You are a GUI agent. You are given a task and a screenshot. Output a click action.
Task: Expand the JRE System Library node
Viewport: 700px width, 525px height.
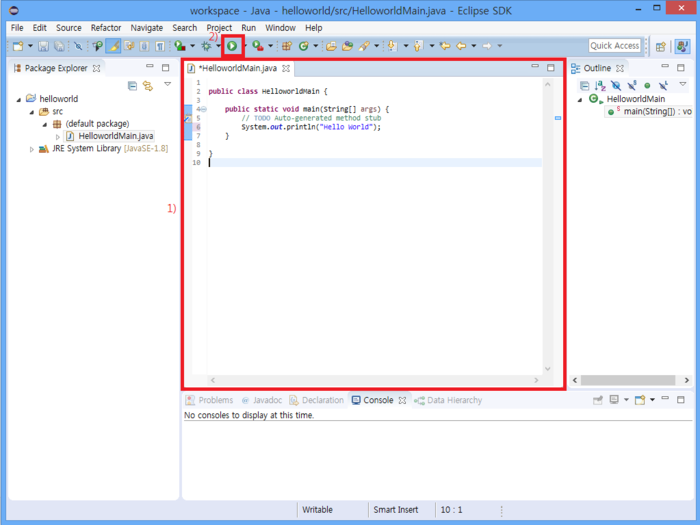coord(31,149)
